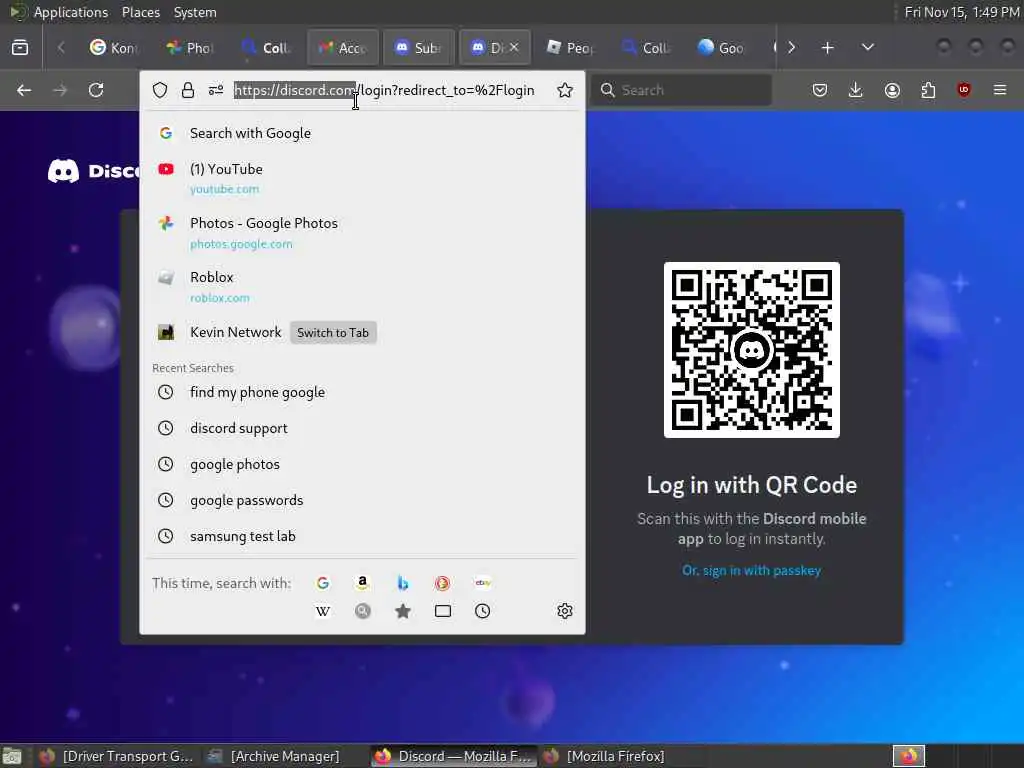
Task: Open the Places menu
Action: [140, 12]
